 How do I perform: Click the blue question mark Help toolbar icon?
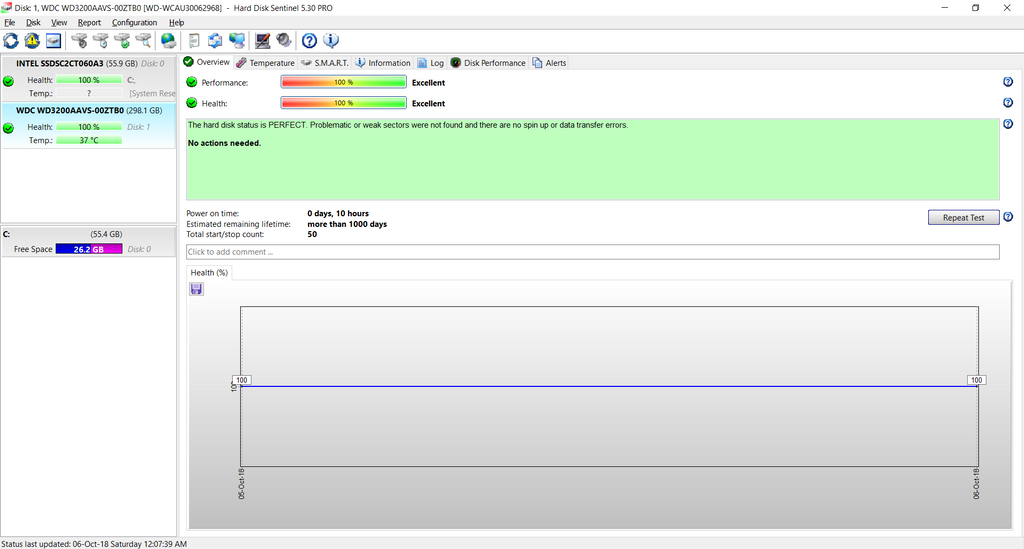(x=310, y=40)
